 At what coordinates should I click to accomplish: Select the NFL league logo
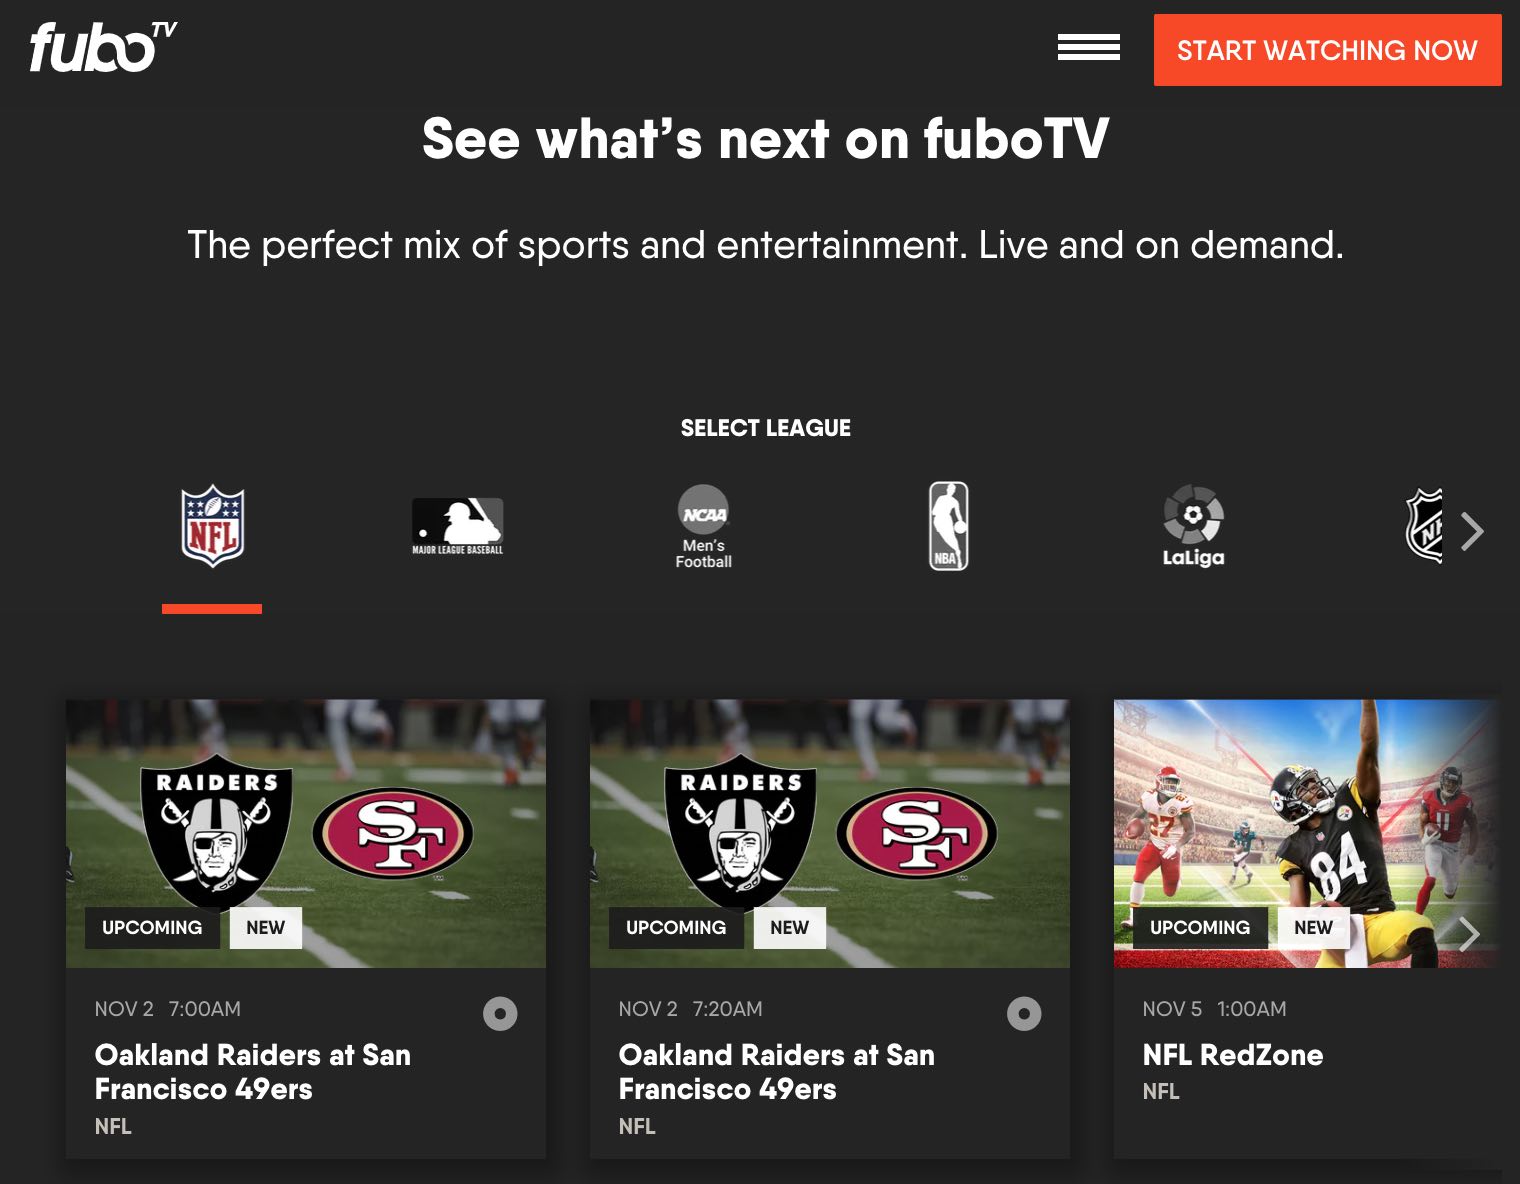click(212, 526)
